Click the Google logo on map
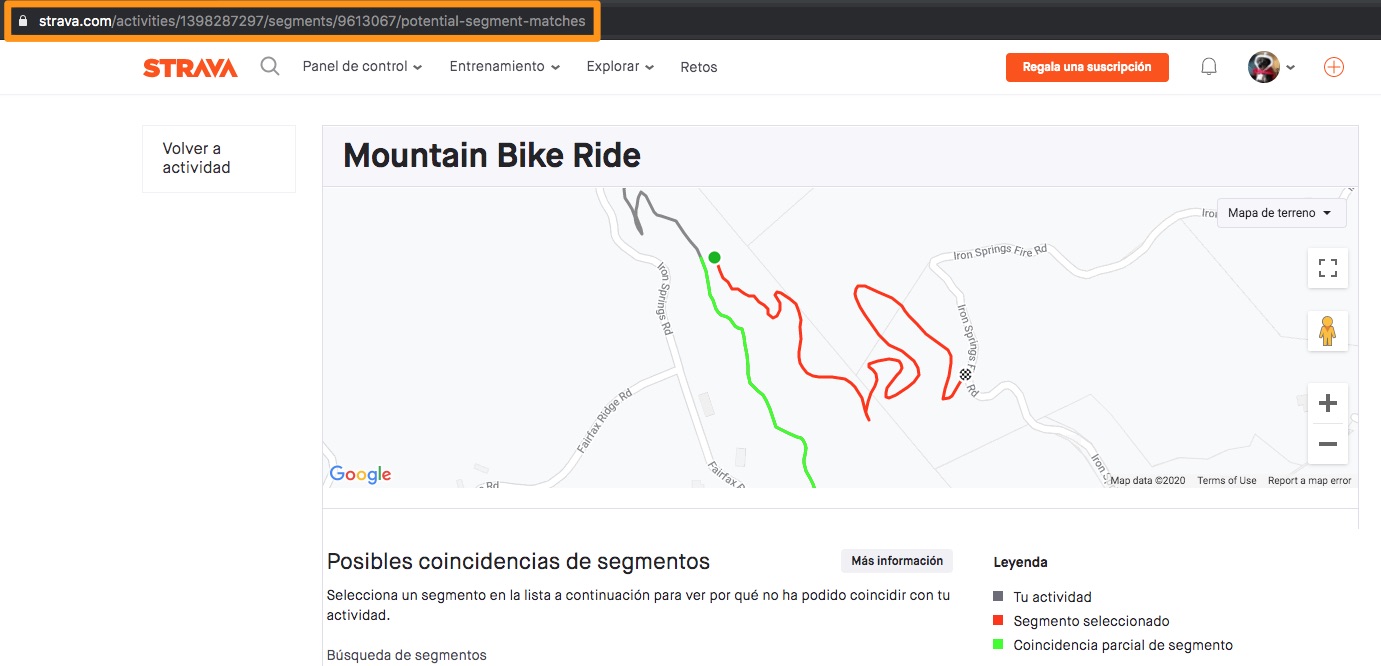Image resolution: width=1381 pixels, height=666 pixels. 360,475
